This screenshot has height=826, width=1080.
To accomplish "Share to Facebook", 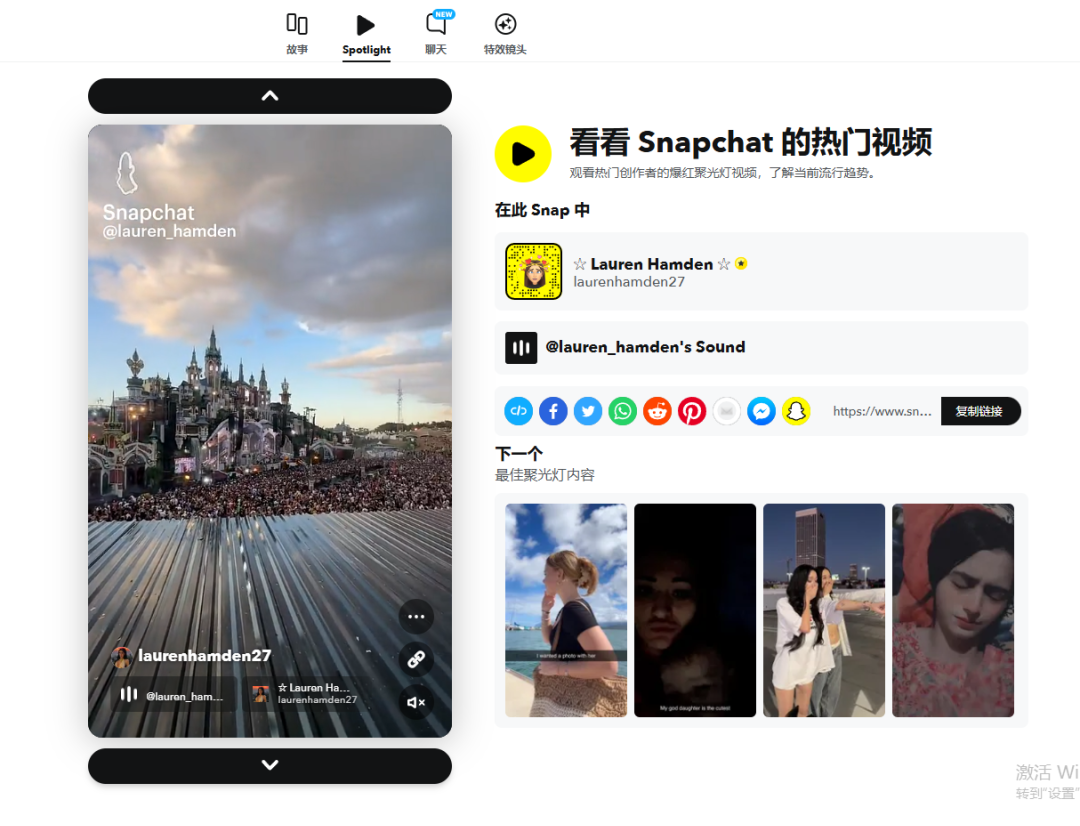I will (553, 411).
